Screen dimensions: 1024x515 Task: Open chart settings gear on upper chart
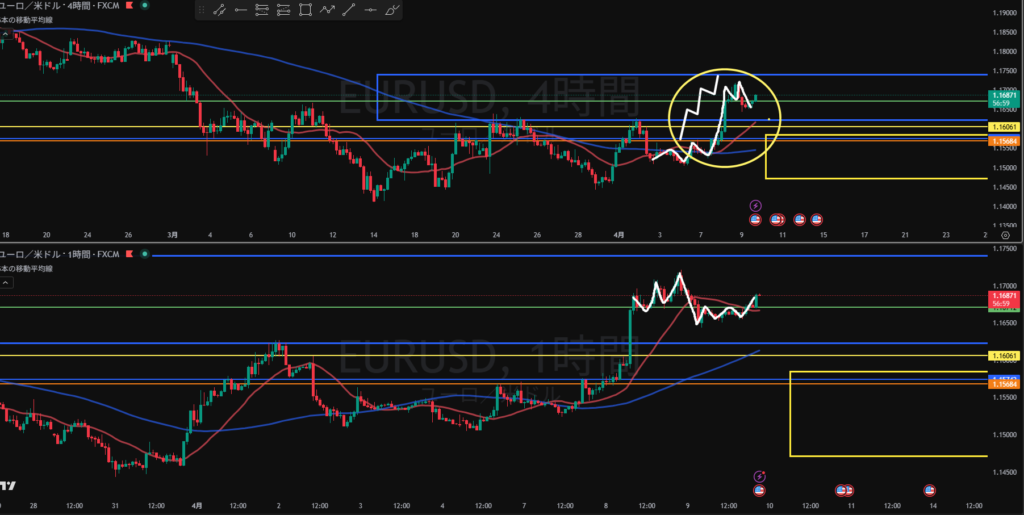1004,233
